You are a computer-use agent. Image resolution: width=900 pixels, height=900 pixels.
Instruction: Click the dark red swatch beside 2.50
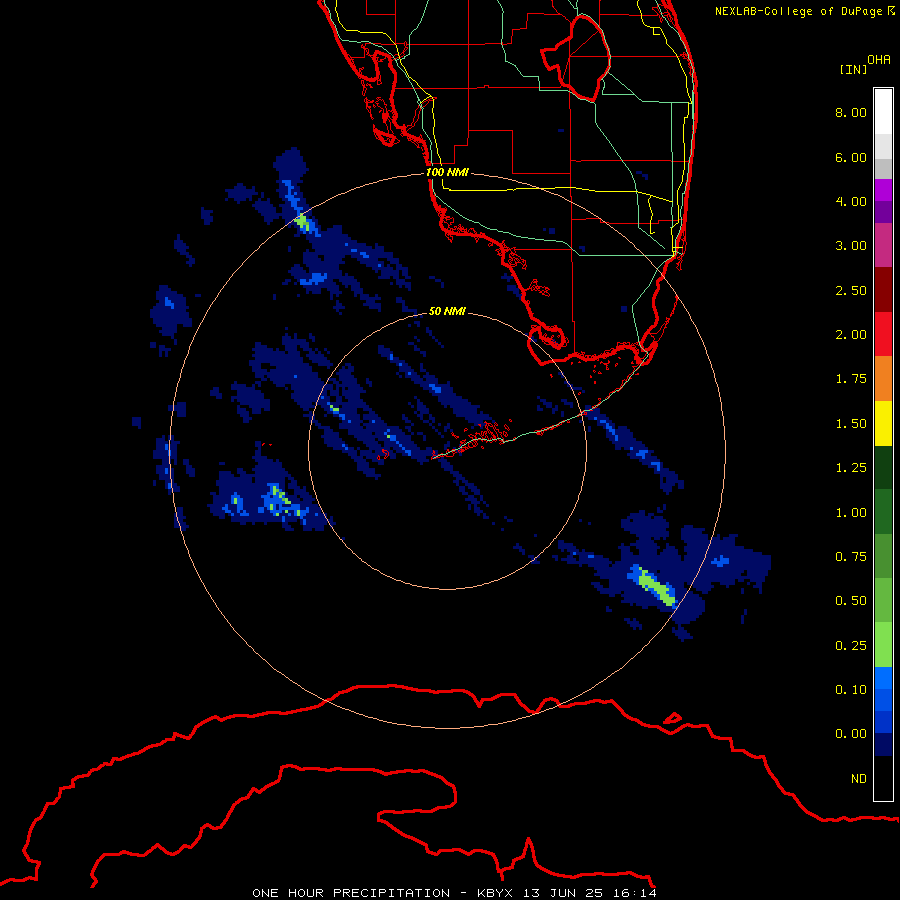point(883,290)
